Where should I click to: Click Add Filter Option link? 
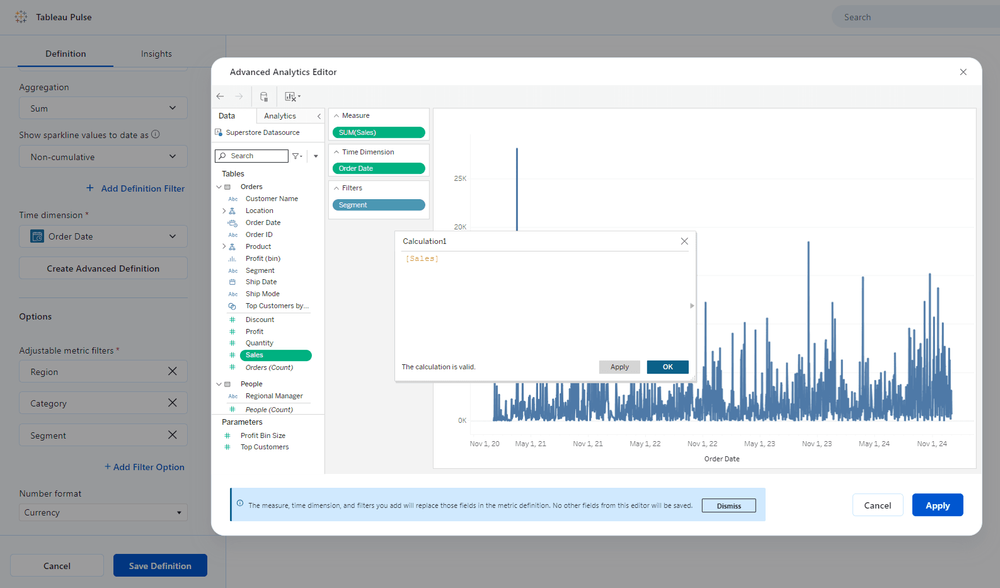pyautogui.click(x=145, y=467)
